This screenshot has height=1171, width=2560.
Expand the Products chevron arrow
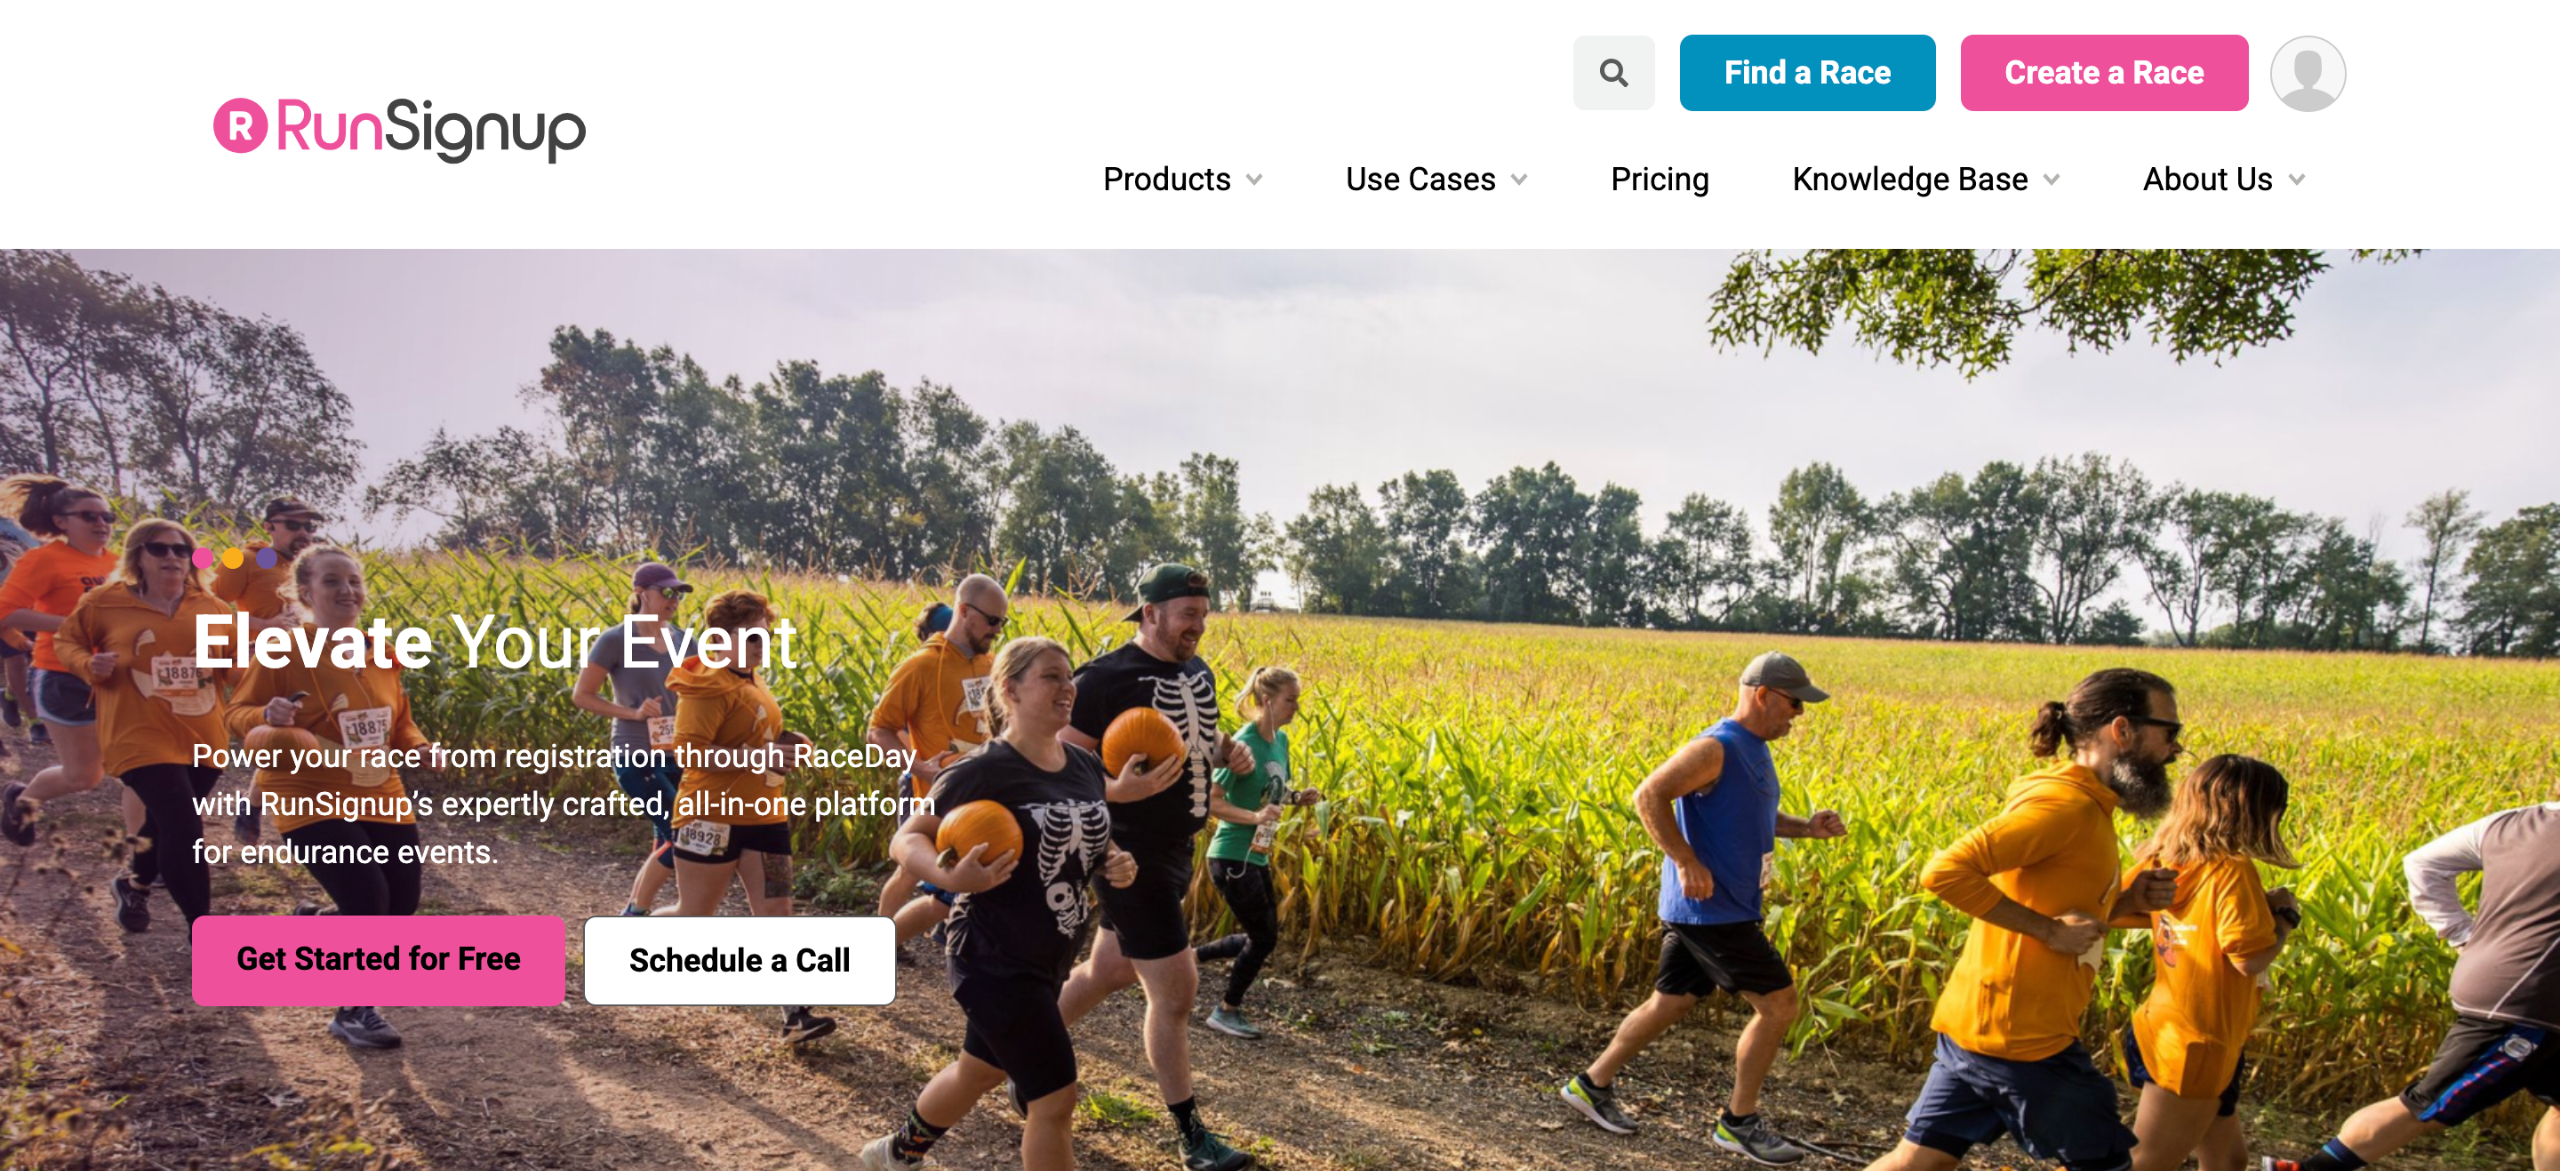tap(1254, 180)
